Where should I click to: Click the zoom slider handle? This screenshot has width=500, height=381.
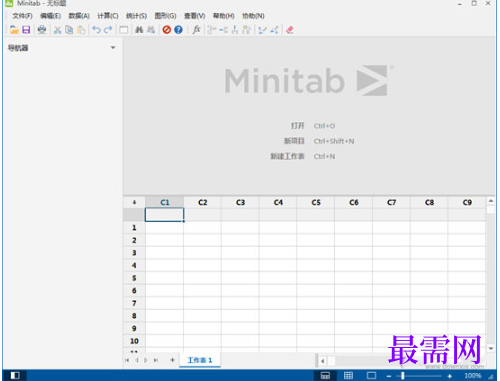[403, 376]
